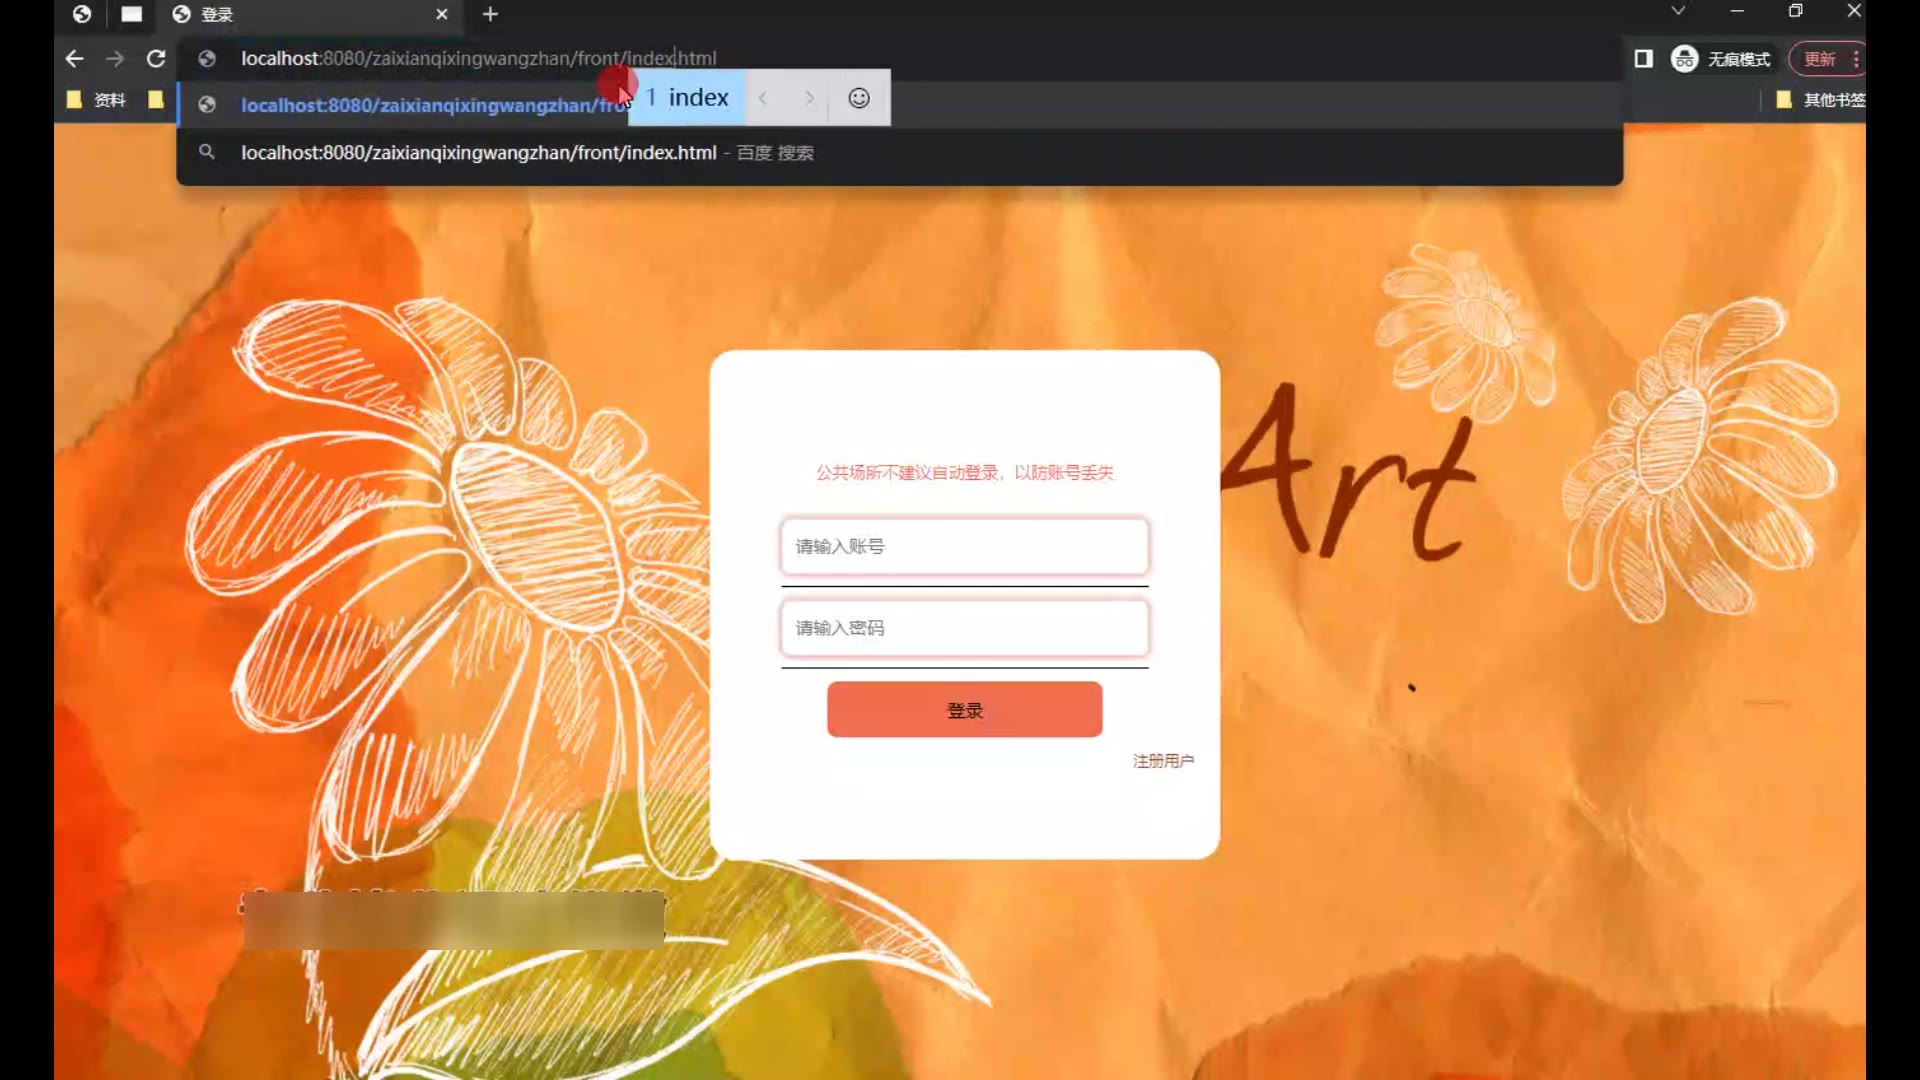Click the browser back arrow
The height and width of the screenshot is (1080, 1920).
click(74, 59)
